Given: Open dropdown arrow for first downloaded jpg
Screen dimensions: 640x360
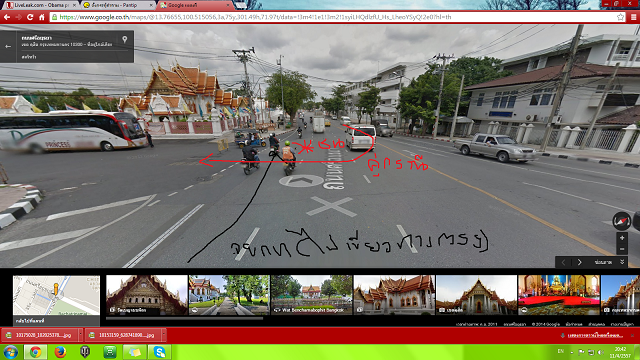Looking at the screenshot, I should [80, 335].
